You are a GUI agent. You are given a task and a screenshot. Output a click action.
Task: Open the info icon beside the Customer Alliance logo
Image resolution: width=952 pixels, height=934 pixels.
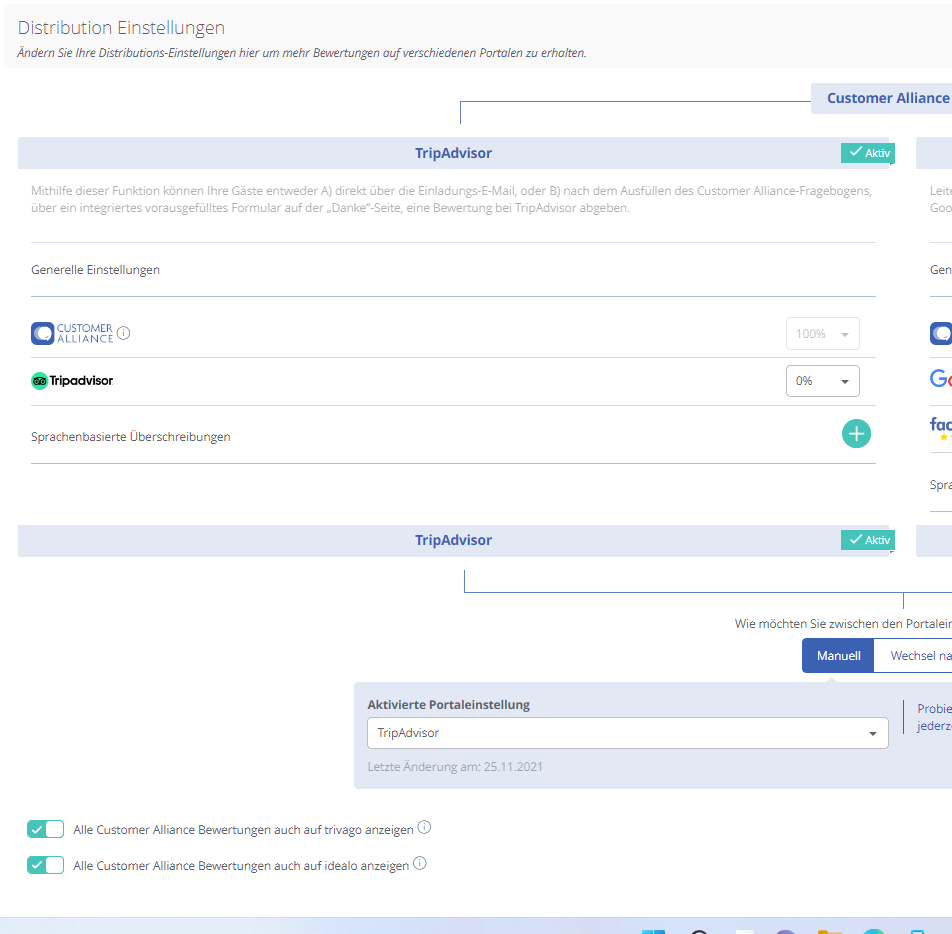tap(124, 333)
